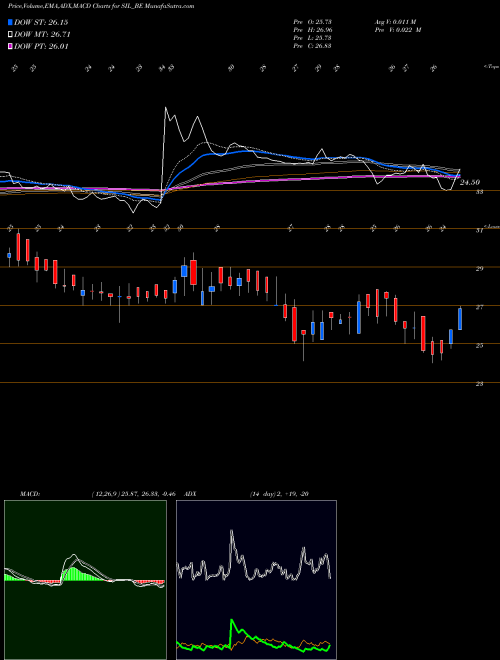Click the 'ADX' panel label

pyautogui.click(x=191, y=494)
